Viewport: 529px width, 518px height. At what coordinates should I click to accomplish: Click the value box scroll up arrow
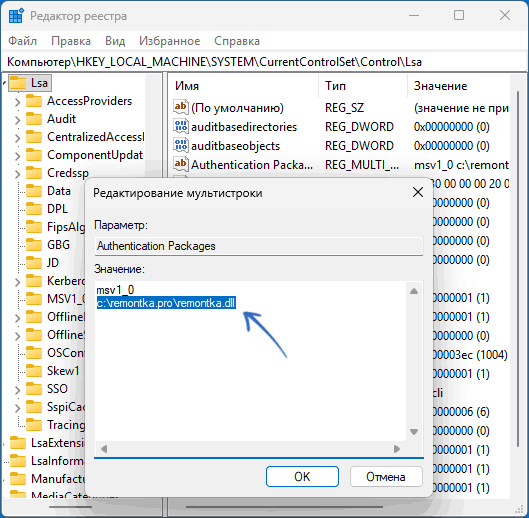pos(414,291)
